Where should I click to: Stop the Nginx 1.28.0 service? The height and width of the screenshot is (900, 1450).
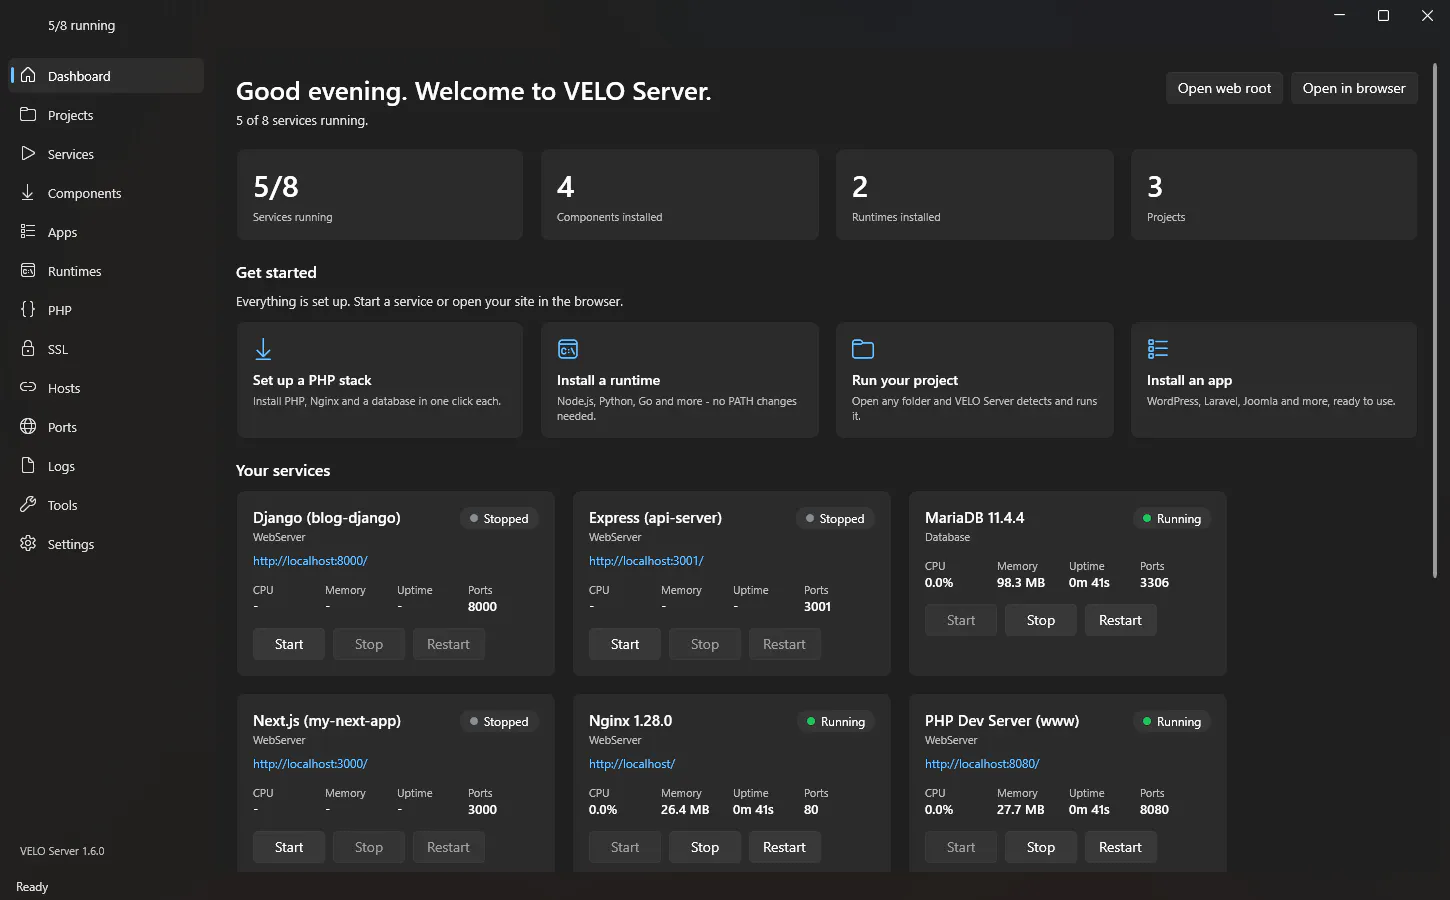tap(705, 847)
